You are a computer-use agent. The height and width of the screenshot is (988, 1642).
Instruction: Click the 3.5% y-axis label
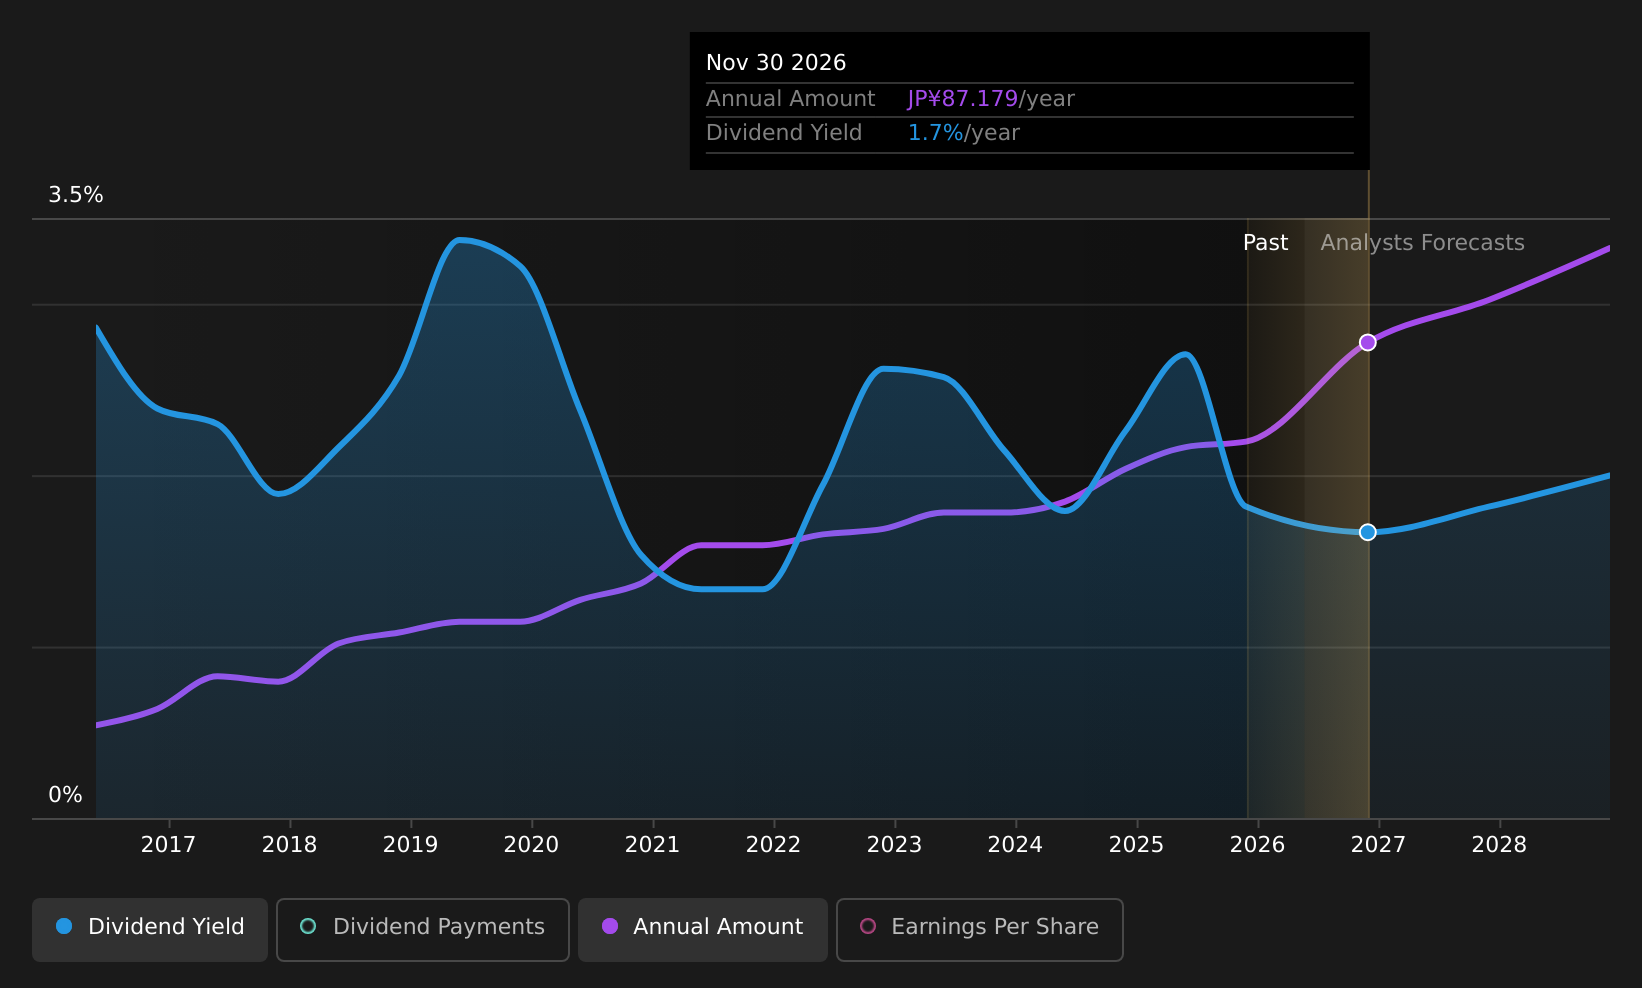click(x=76, y=195)
